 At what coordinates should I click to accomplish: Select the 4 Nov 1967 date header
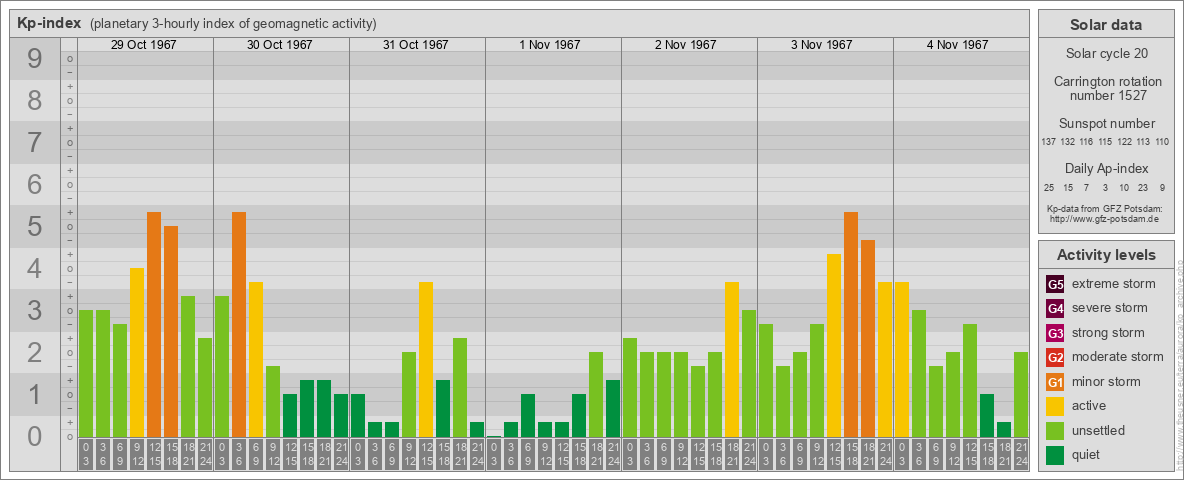(957, 45)
